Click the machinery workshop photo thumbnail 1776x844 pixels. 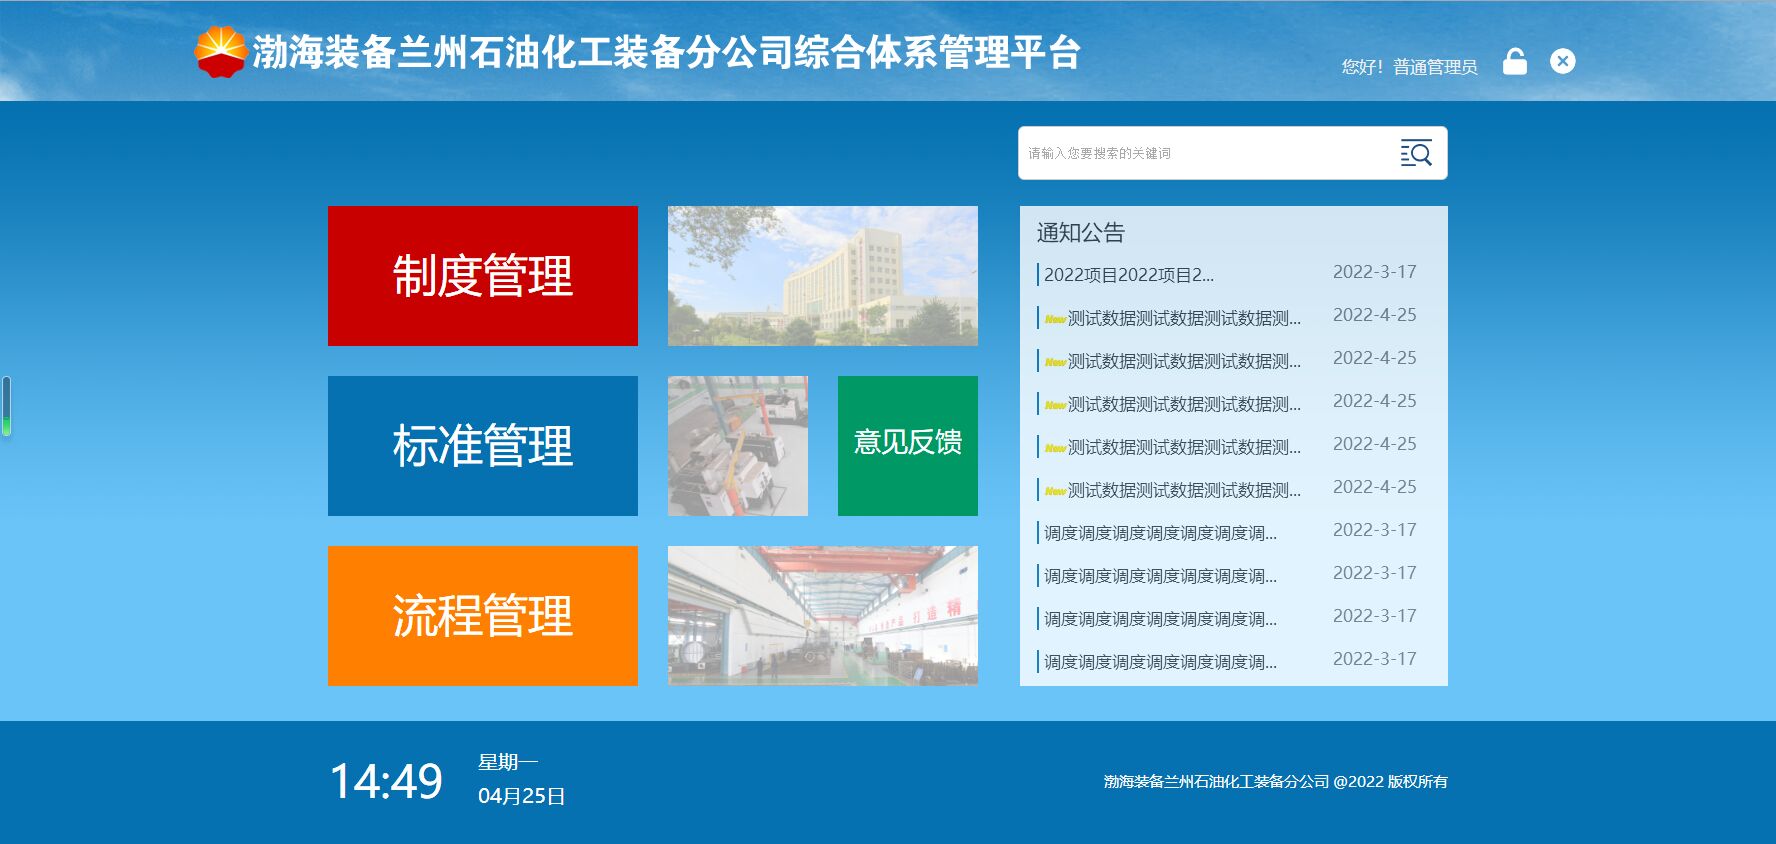tap(737, 446)
